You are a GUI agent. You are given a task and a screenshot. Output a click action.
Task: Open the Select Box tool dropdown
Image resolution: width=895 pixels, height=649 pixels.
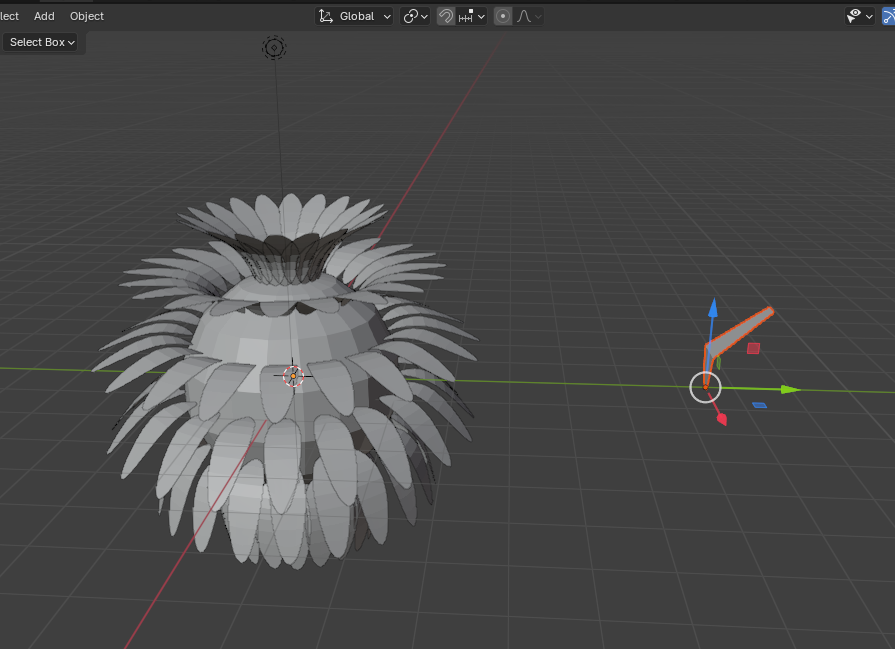click(43, 42)
